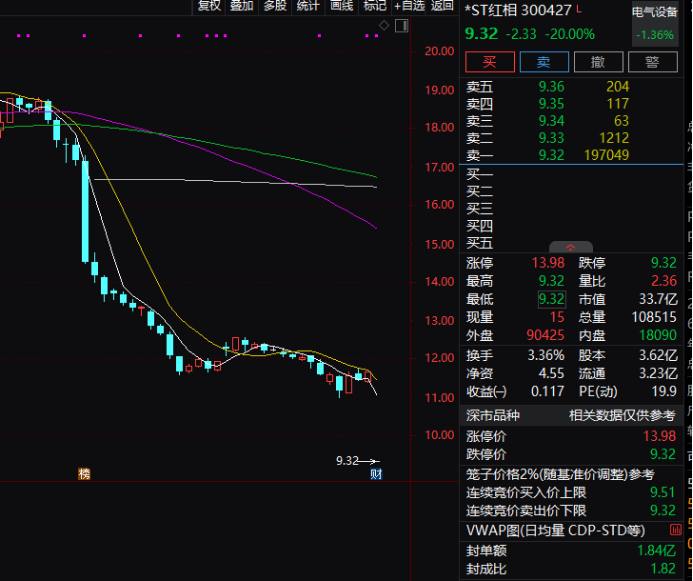This screenshot has height=581, width=693.
Task: Activate the 画线 drawing tool
Action: click(x=342, y=6)
